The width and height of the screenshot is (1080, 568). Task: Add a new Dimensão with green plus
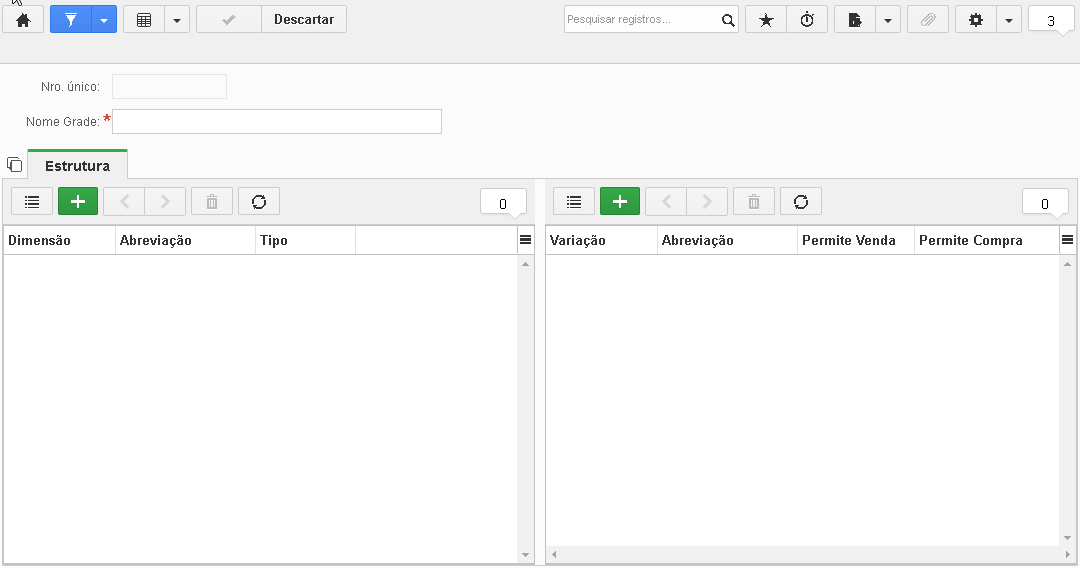78,202
